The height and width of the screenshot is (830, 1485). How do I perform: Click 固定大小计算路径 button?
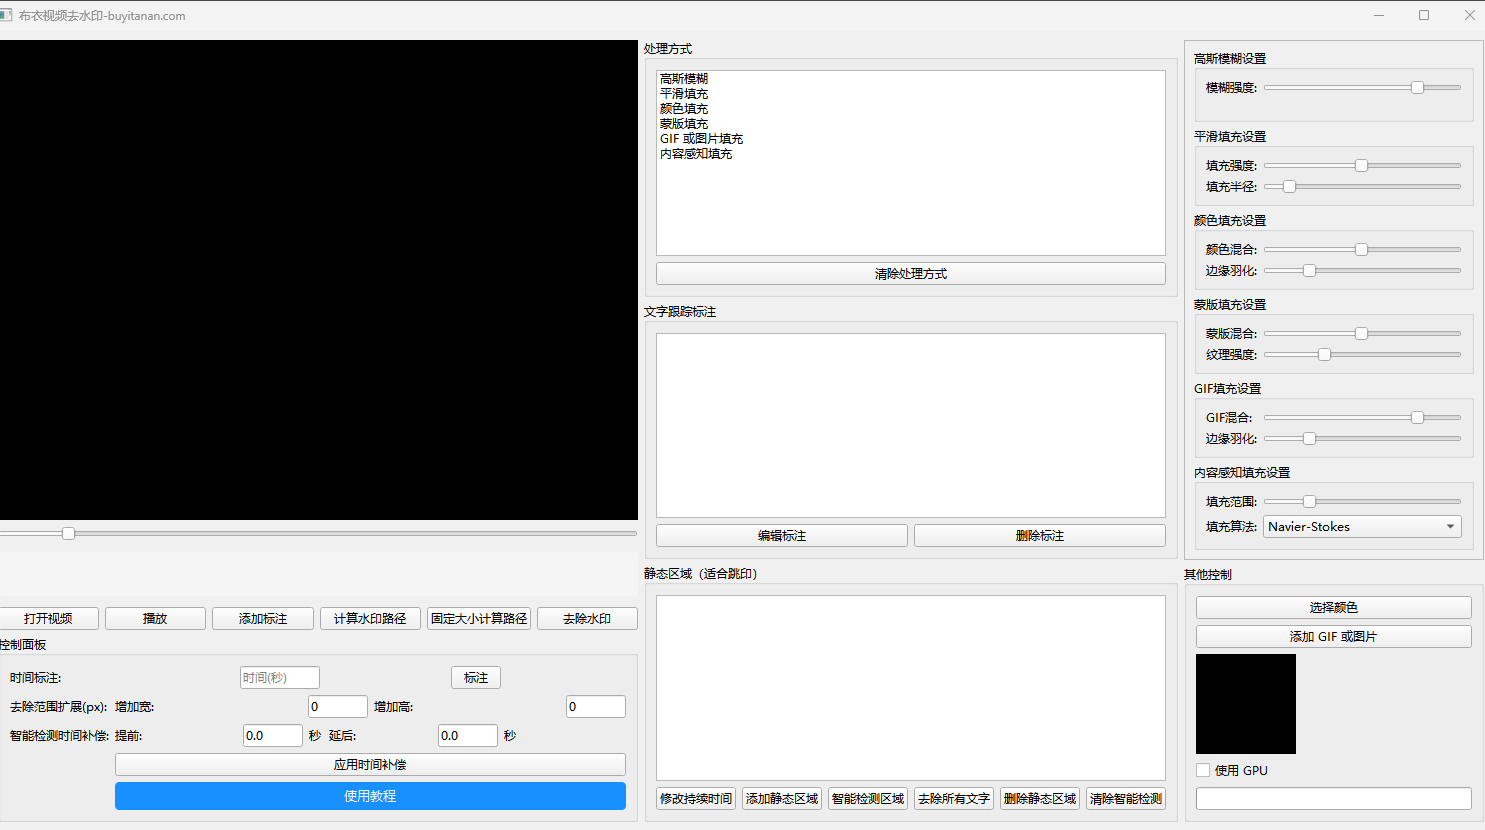[479, 619]
